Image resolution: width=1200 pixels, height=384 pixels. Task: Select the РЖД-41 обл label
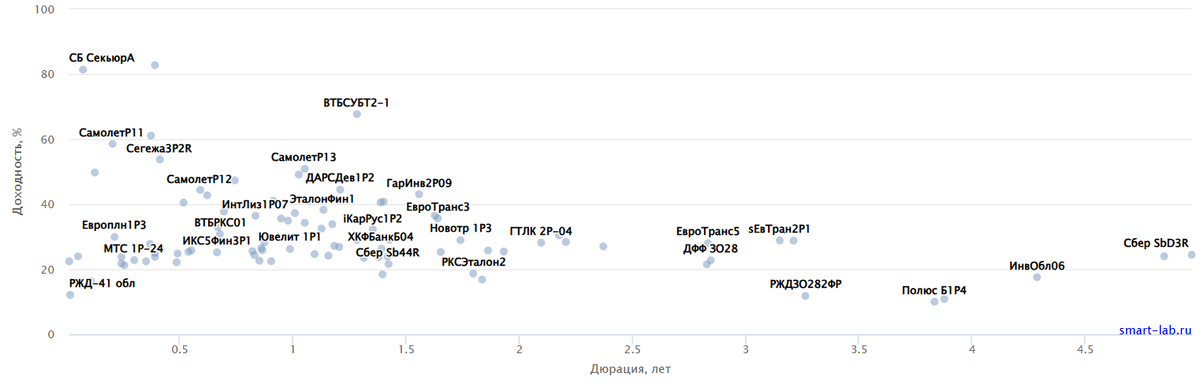[x=102, y=283]
